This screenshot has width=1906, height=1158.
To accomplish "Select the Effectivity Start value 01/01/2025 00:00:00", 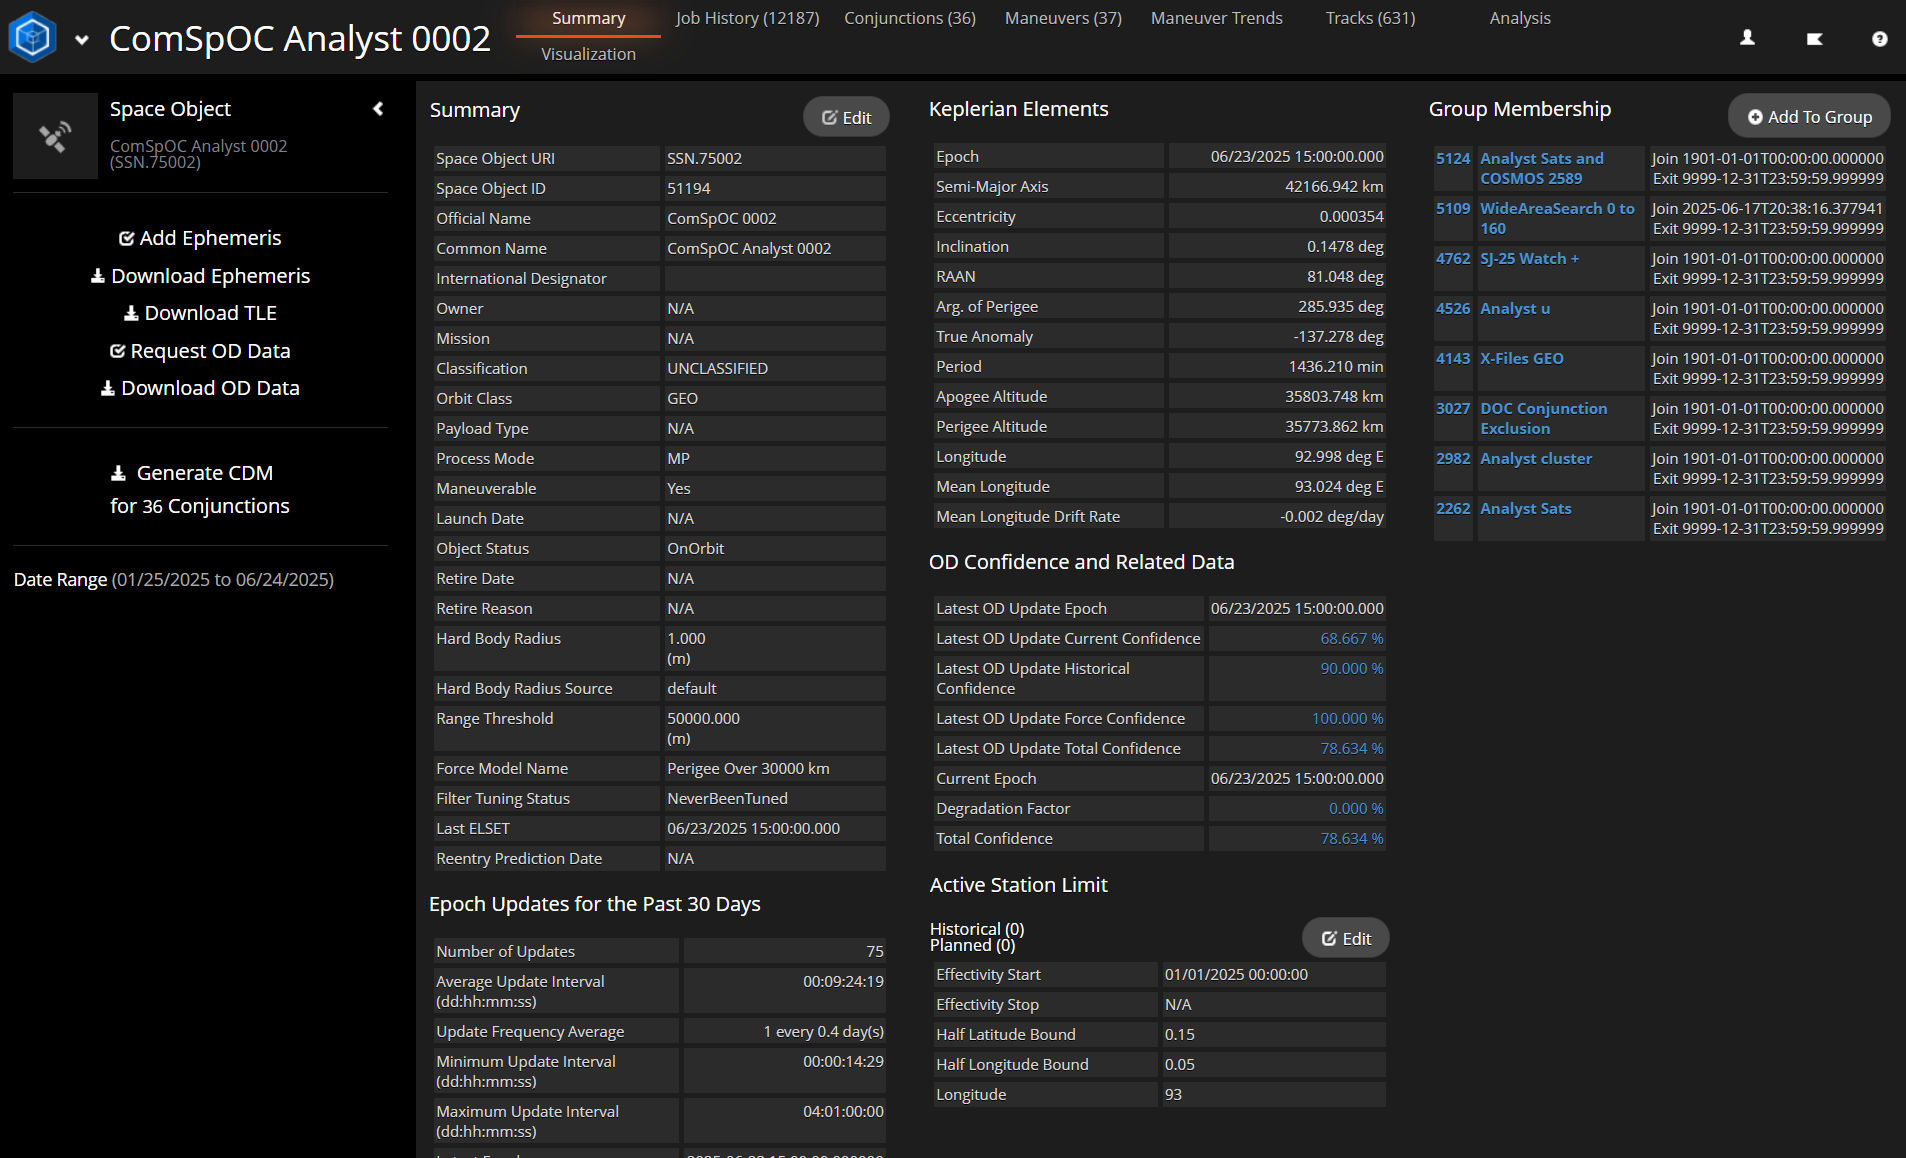I will (1236, 974).
